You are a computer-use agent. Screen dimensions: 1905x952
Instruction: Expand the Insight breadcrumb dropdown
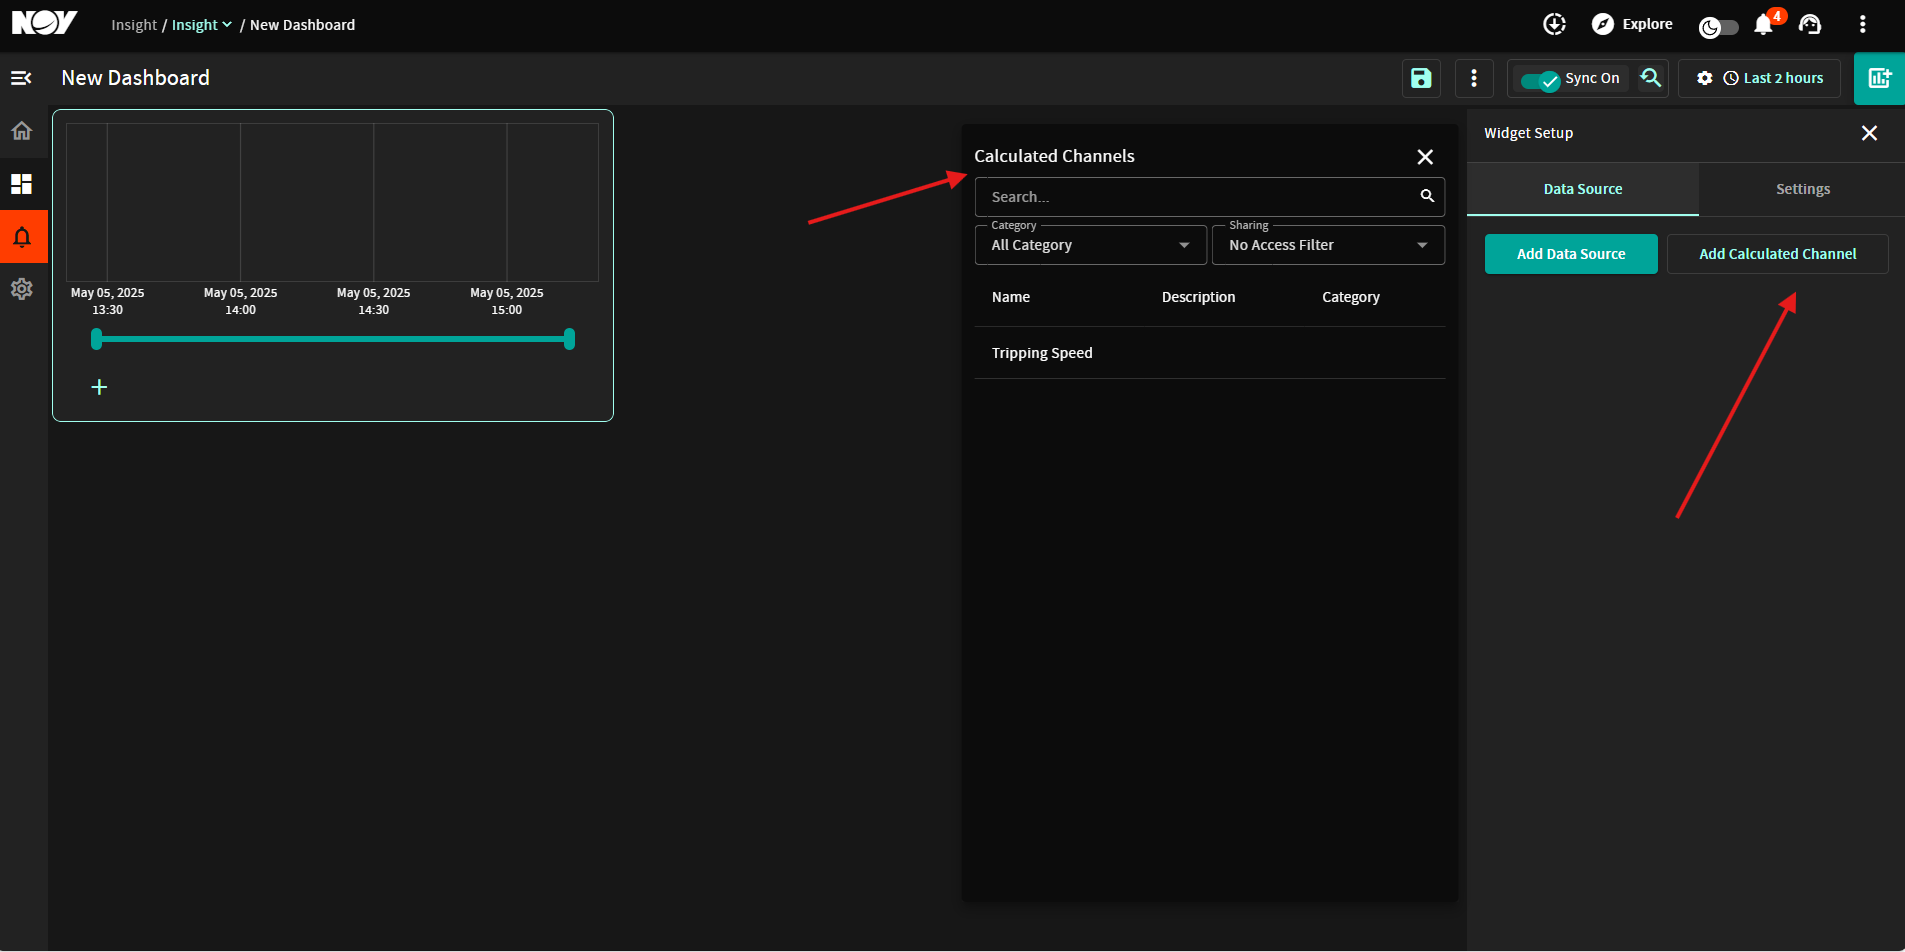[x=202, y=25]
